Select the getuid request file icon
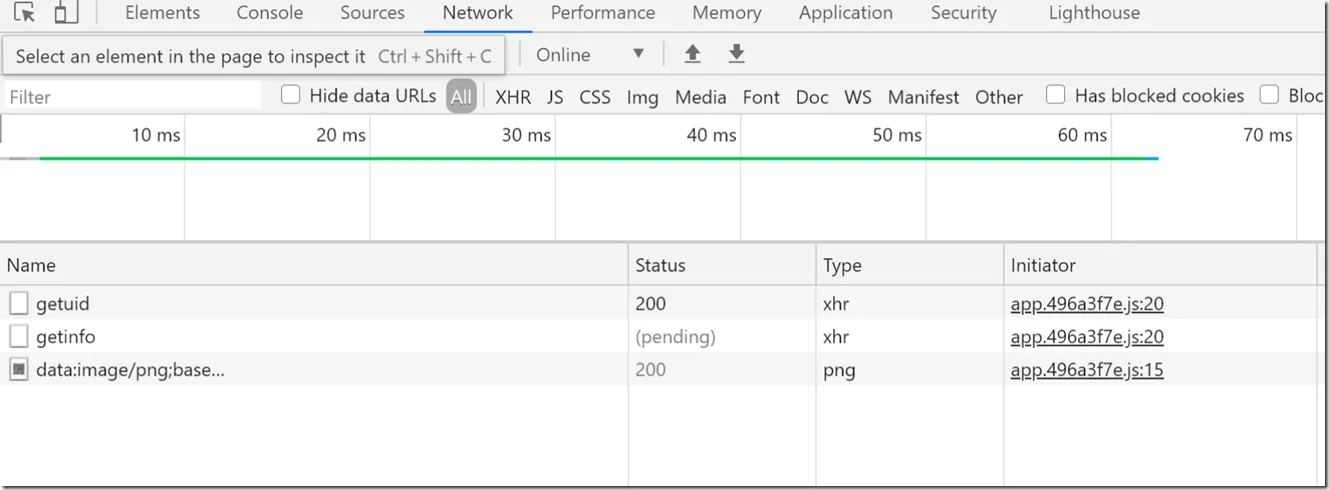This screenshot has height=490, width=1329. point(19,303)
